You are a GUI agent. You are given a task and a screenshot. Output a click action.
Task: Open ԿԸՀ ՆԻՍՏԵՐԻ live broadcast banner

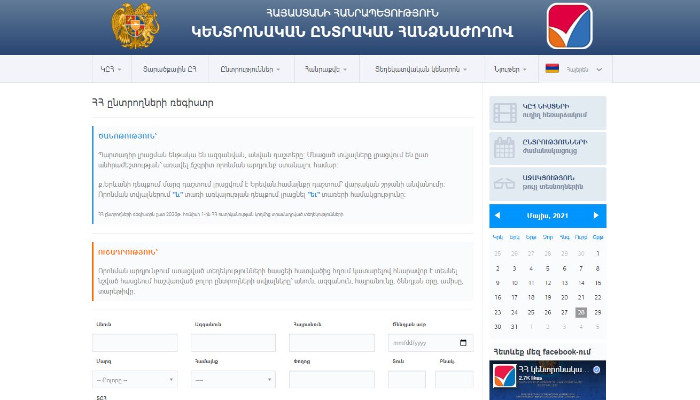(548, 112)
